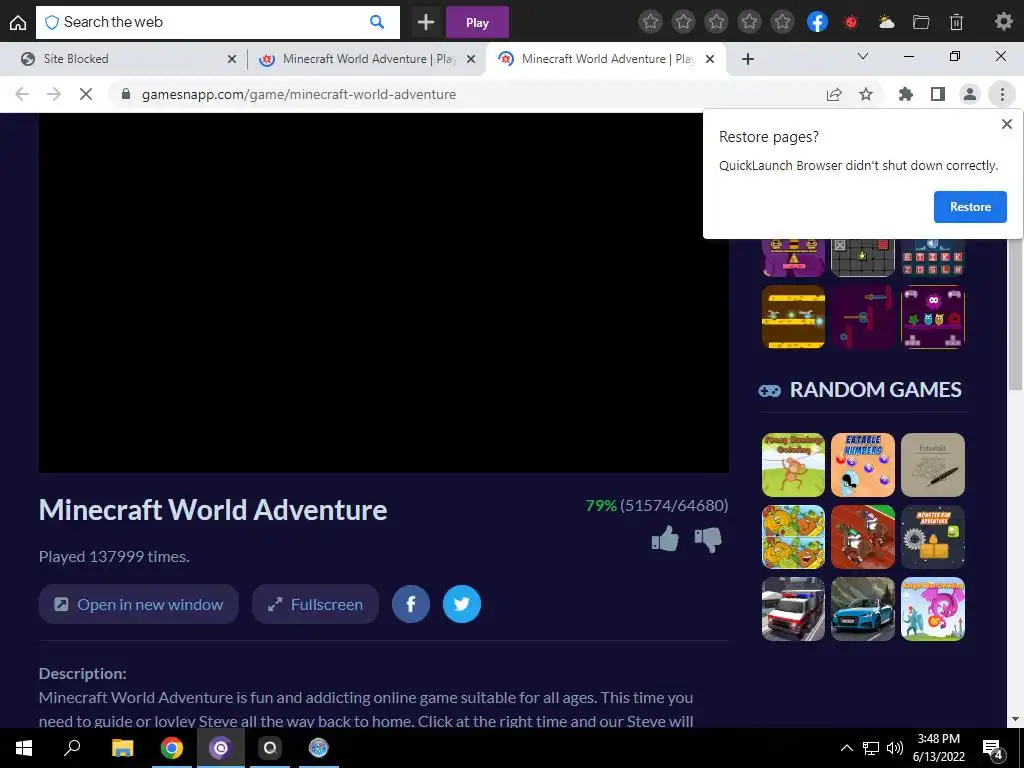Open the Facebook shortcut in the launcher bar

coord(817,22)
